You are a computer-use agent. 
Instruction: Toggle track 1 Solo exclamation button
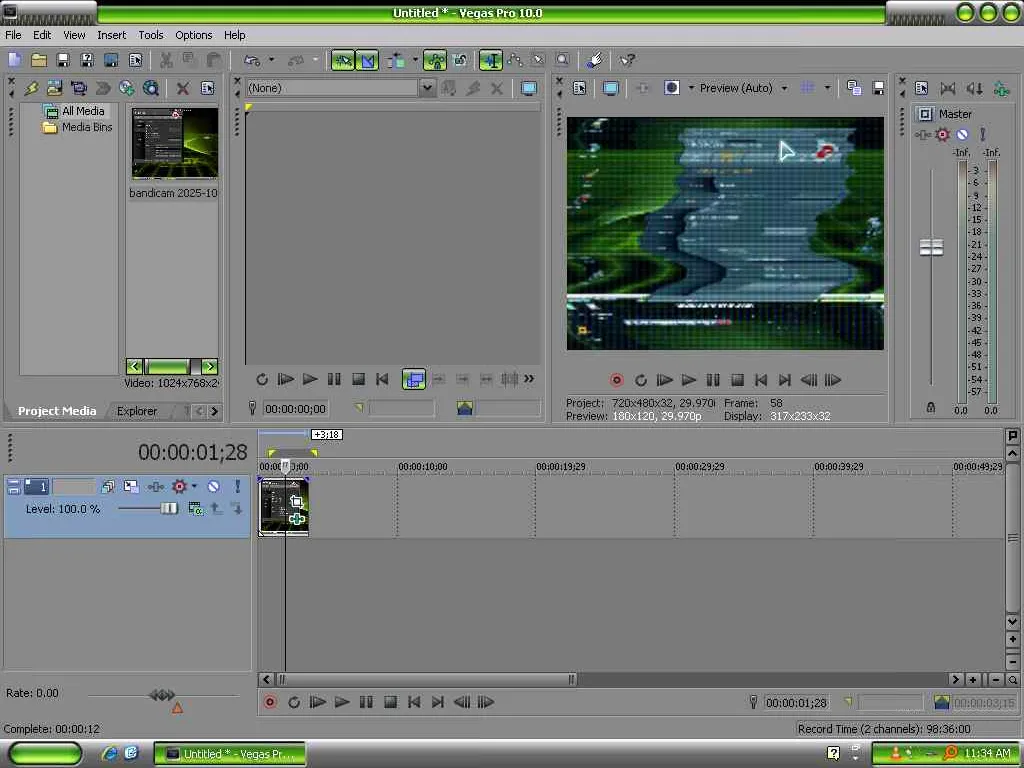coord(238,487)
